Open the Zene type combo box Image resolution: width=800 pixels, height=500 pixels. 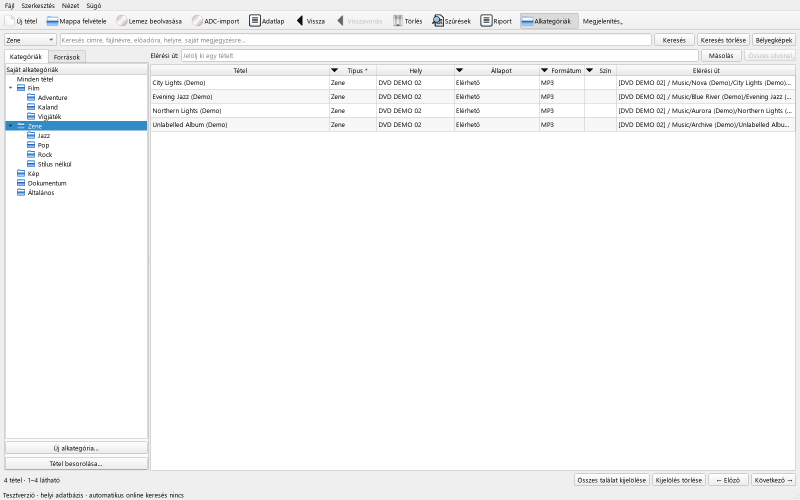[x=30, y=40]
